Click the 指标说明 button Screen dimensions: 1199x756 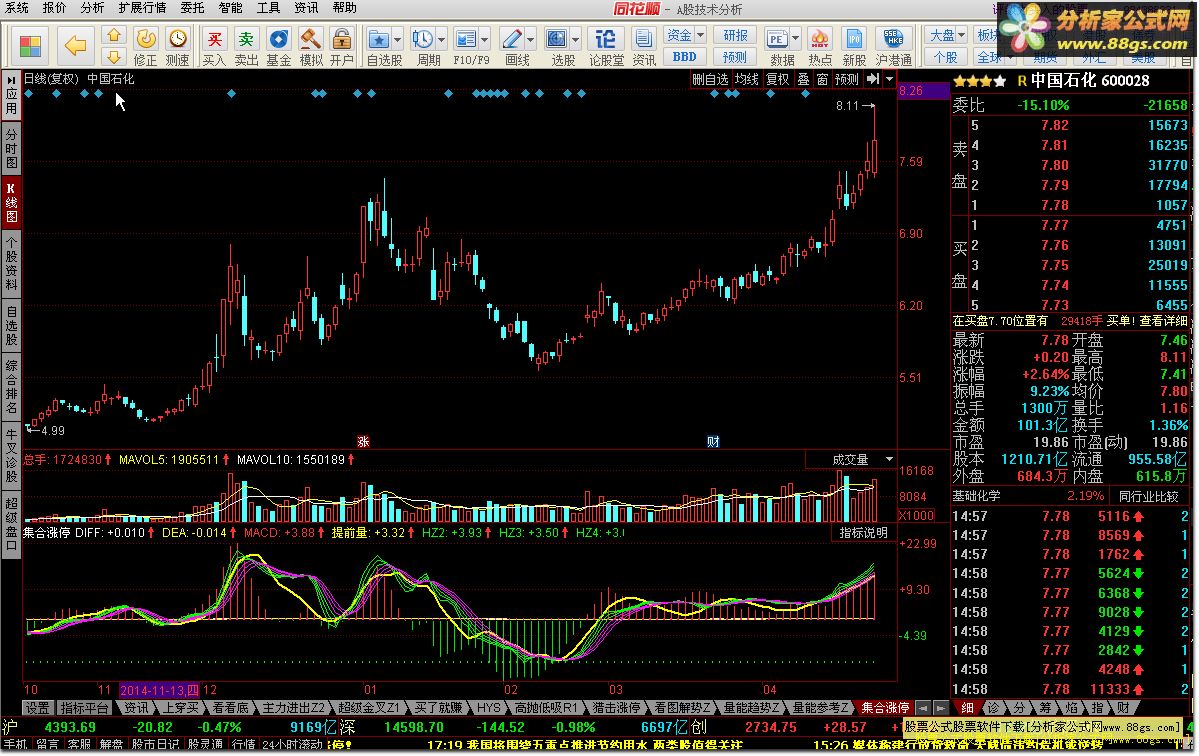click(863, 533)
